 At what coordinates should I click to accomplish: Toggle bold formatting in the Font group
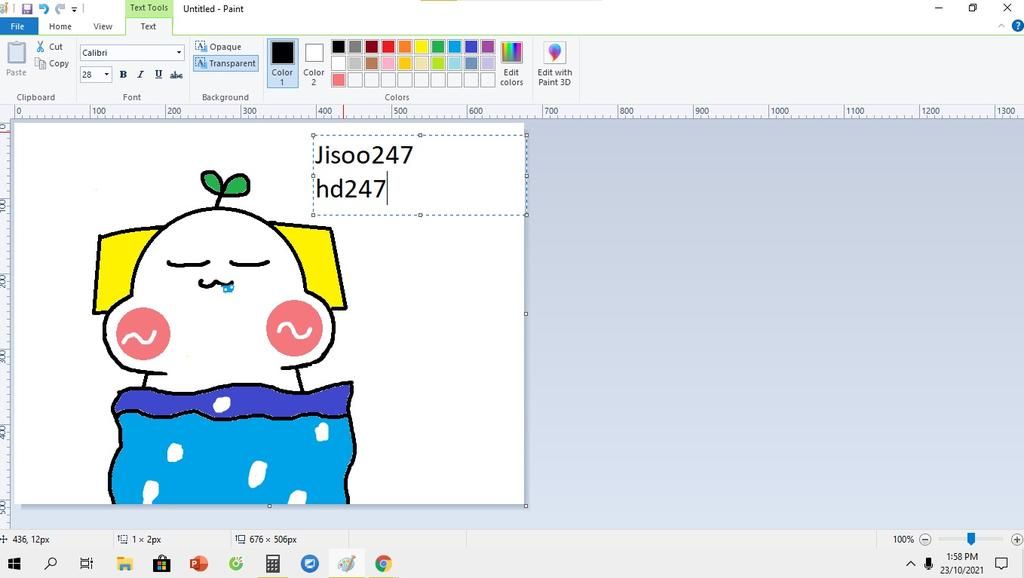pos(122,73)
